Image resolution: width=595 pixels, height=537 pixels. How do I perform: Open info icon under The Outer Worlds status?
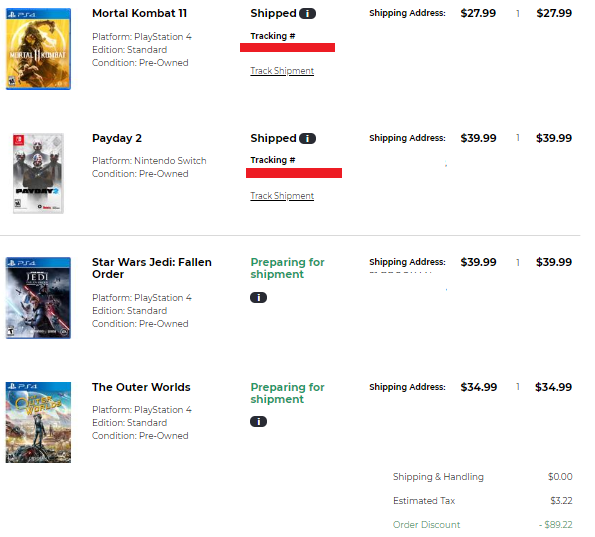click(x=258, y=422)
